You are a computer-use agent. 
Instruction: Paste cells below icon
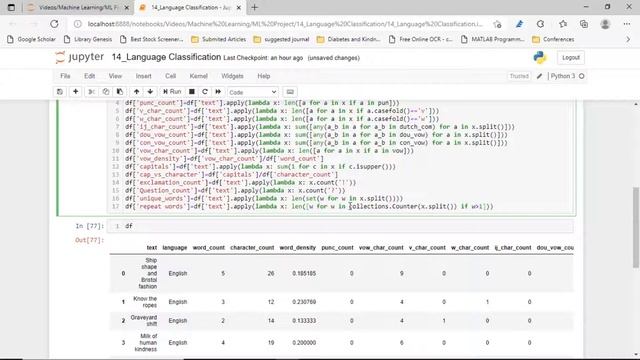pyautogui.click(x=120, y=92)
